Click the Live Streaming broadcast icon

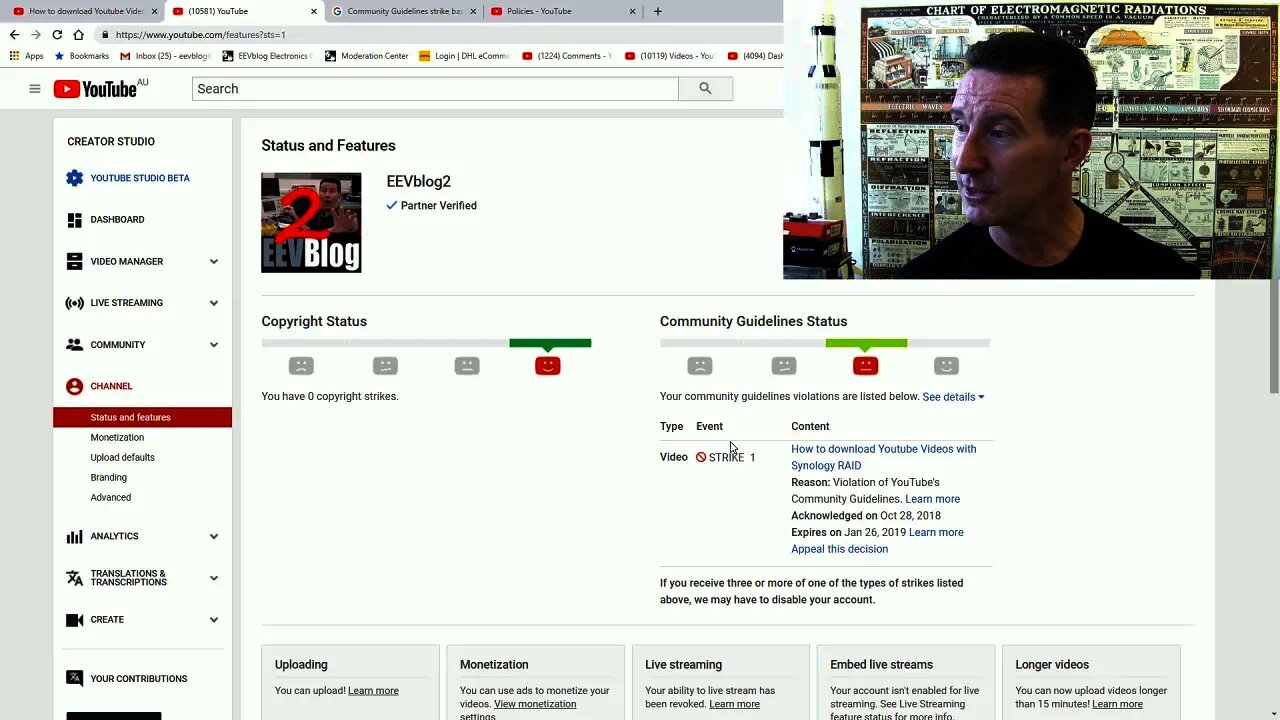[74, 303]
